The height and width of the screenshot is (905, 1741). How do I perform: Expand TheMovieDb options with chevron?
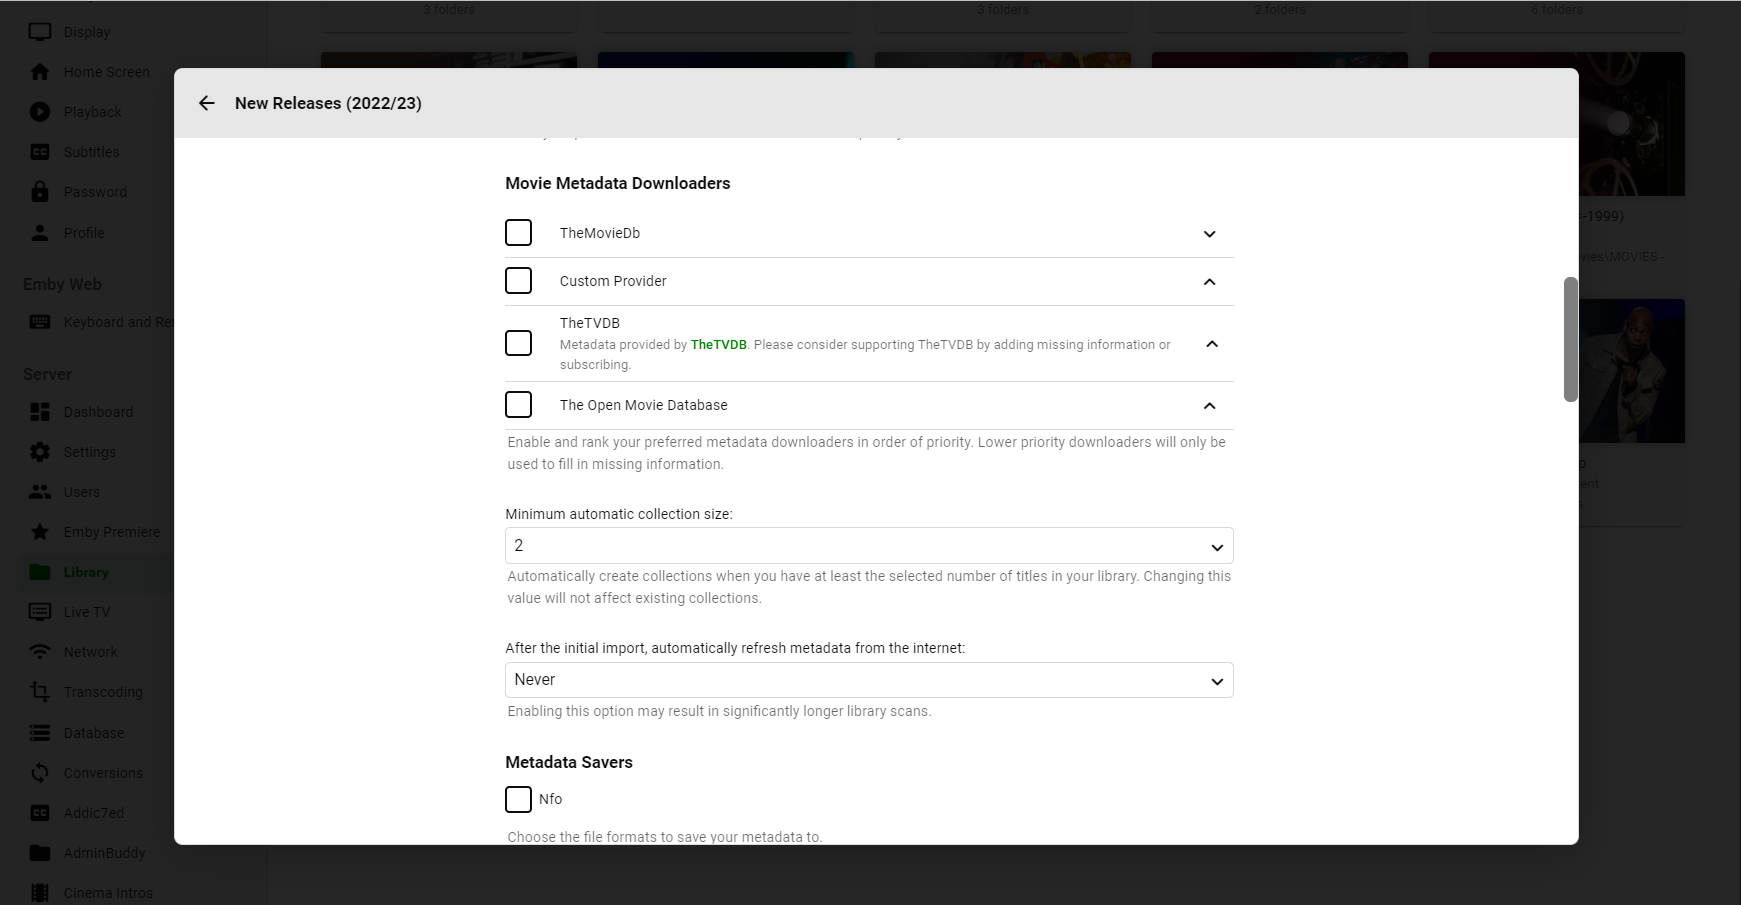coord(1209,234)
